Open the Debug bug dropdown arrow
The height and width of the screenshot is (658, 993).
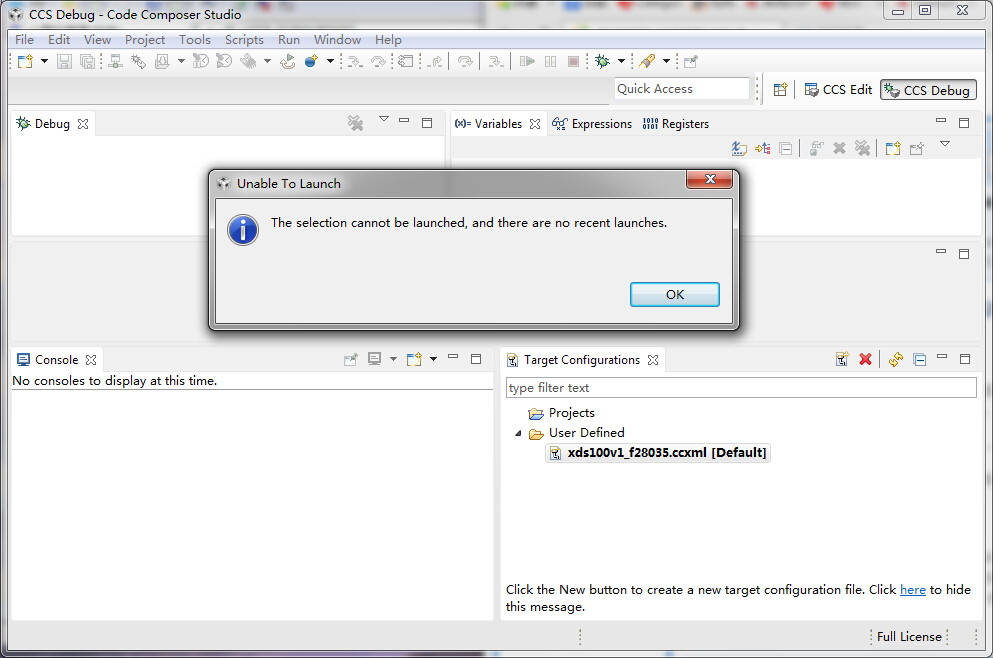click(621, 61)
